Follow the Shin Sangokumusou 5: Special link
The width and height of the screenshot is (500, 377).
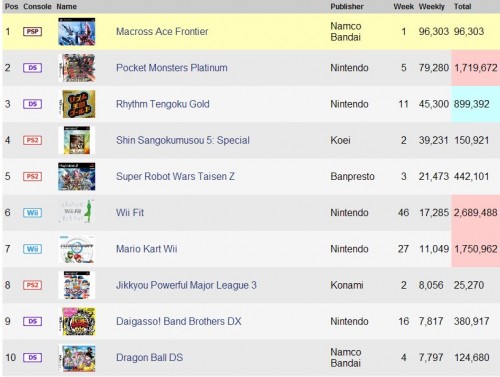[183, 140]
